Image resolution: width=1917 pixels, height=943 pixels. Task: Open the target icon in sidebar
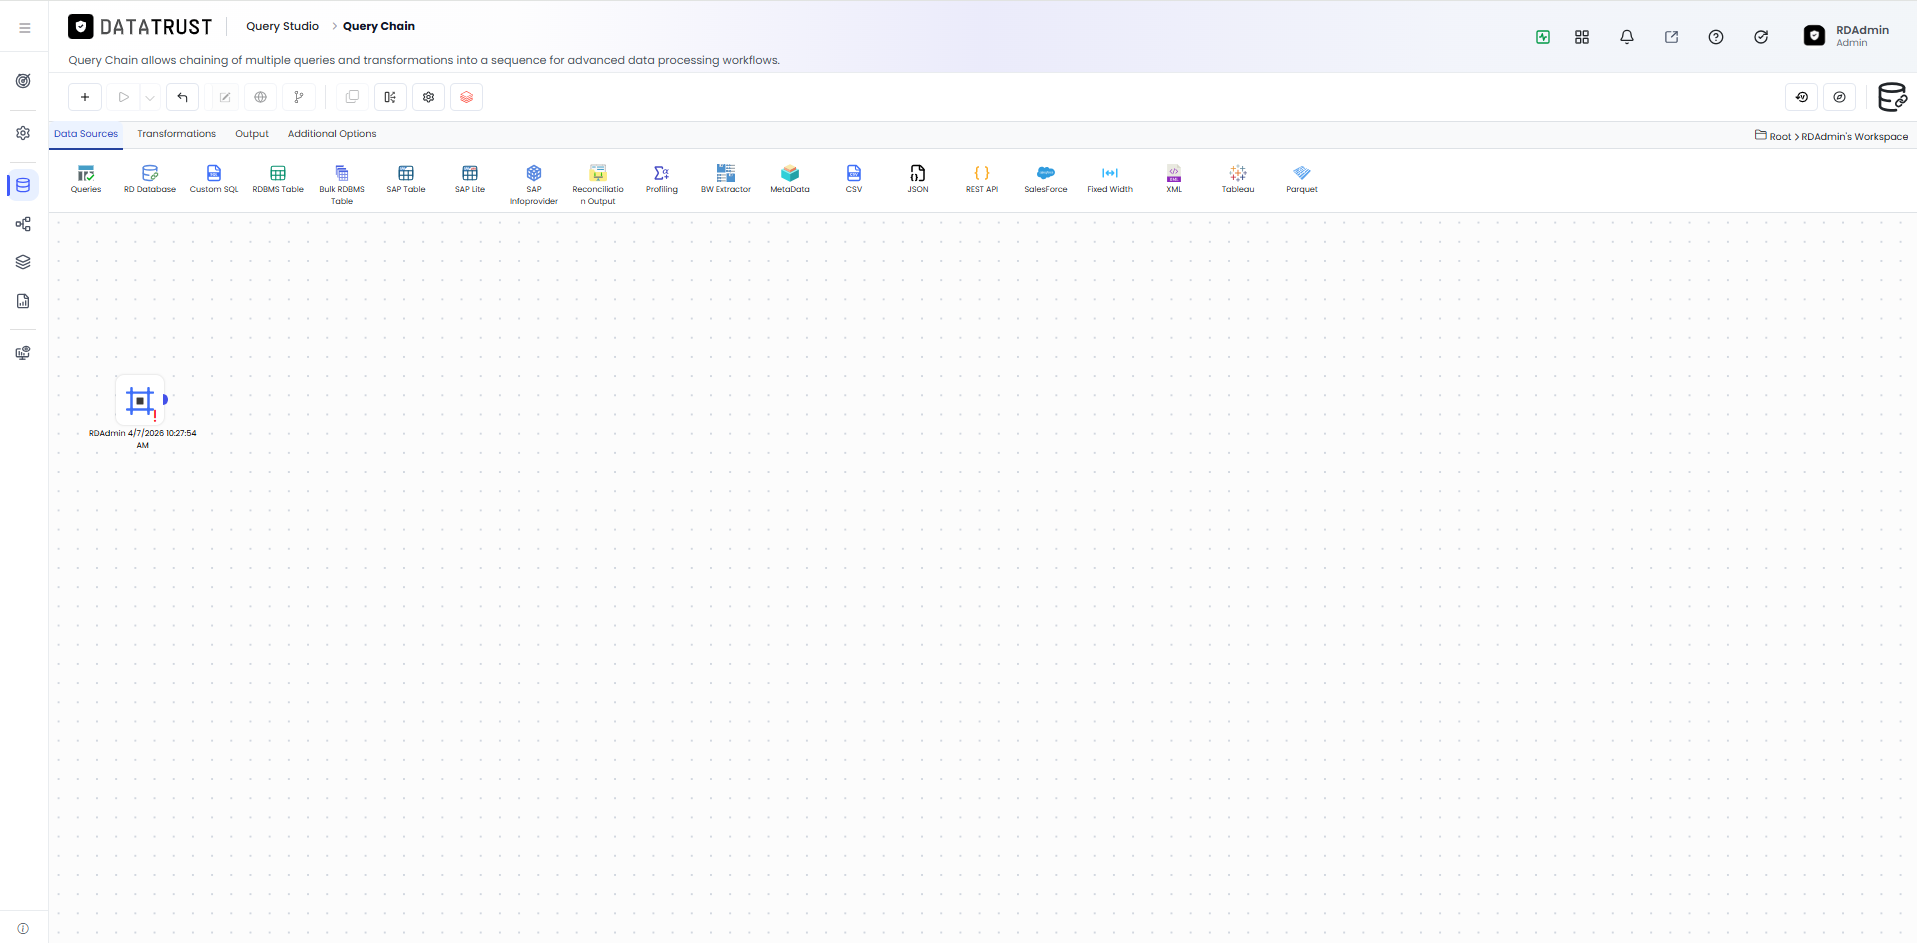click(23, 81)
